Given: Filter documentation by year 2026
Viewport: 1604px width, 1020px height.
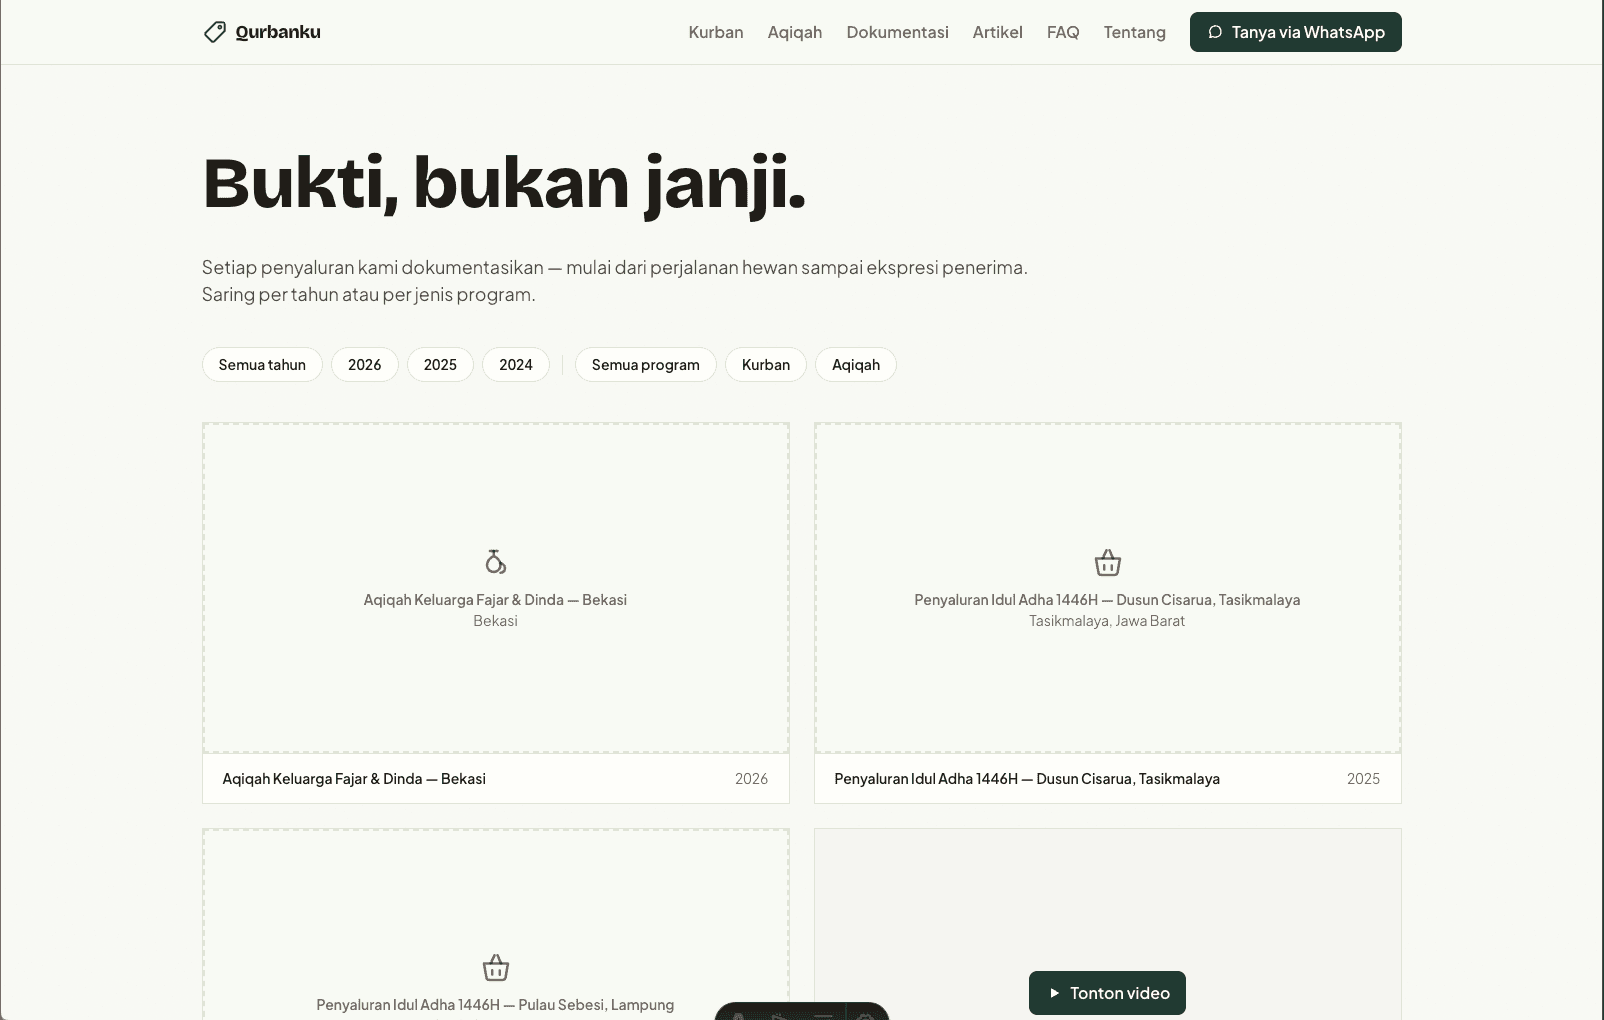Looking at the screenshot, I should pos(365,365).
